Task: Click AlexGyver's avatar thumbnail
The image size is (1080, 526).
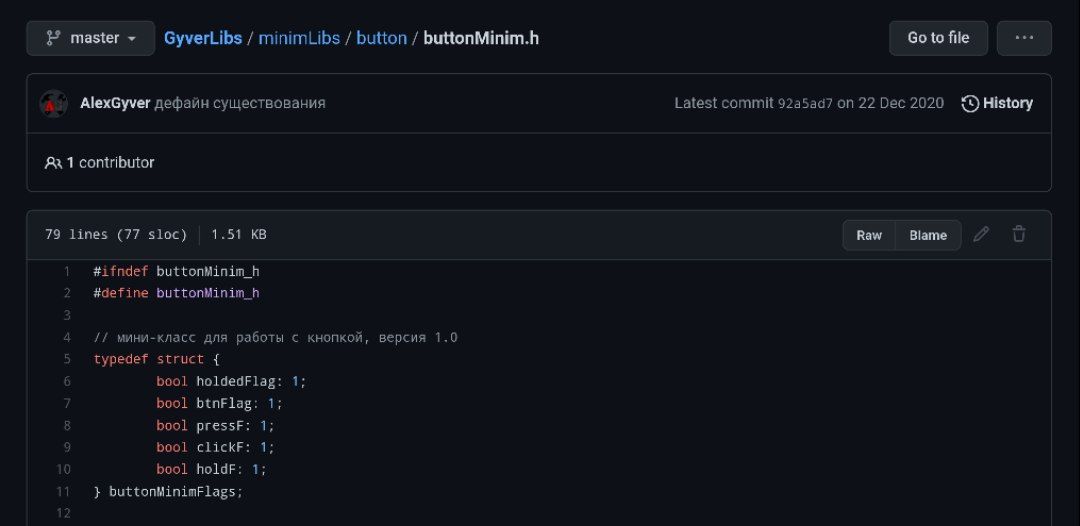Action: (x=54, y=103)
